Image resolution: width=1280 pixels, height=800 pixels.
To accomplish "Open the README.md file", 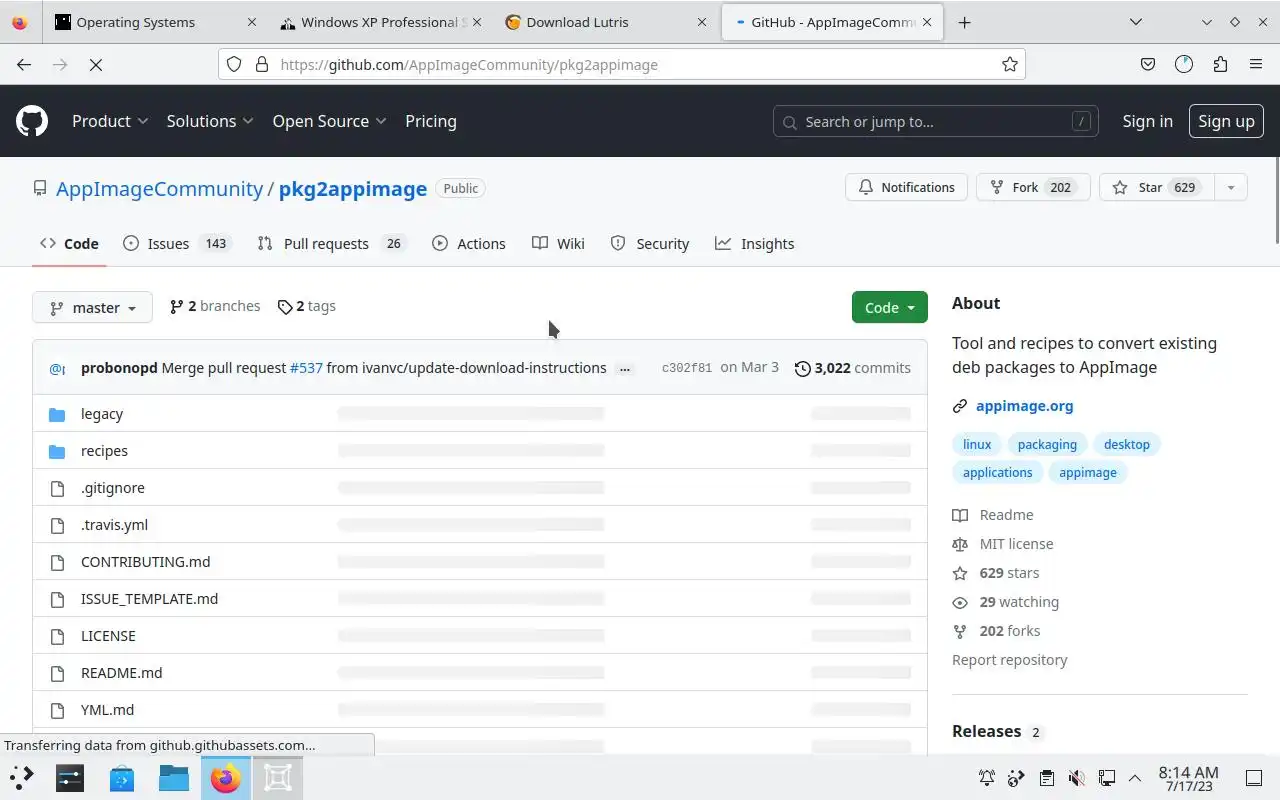I will click(121, 673).
